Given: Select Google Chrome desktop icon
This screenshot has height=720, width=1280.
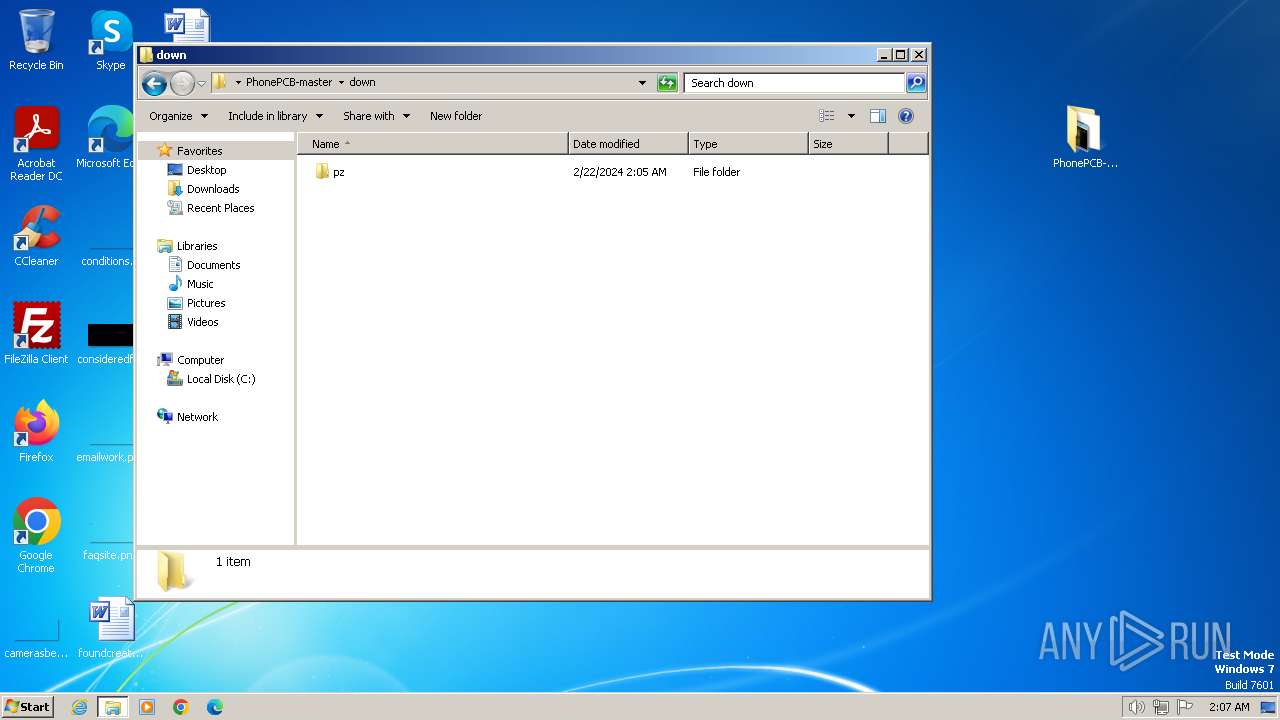Looking at the screenshot, I should click(36, 536).
